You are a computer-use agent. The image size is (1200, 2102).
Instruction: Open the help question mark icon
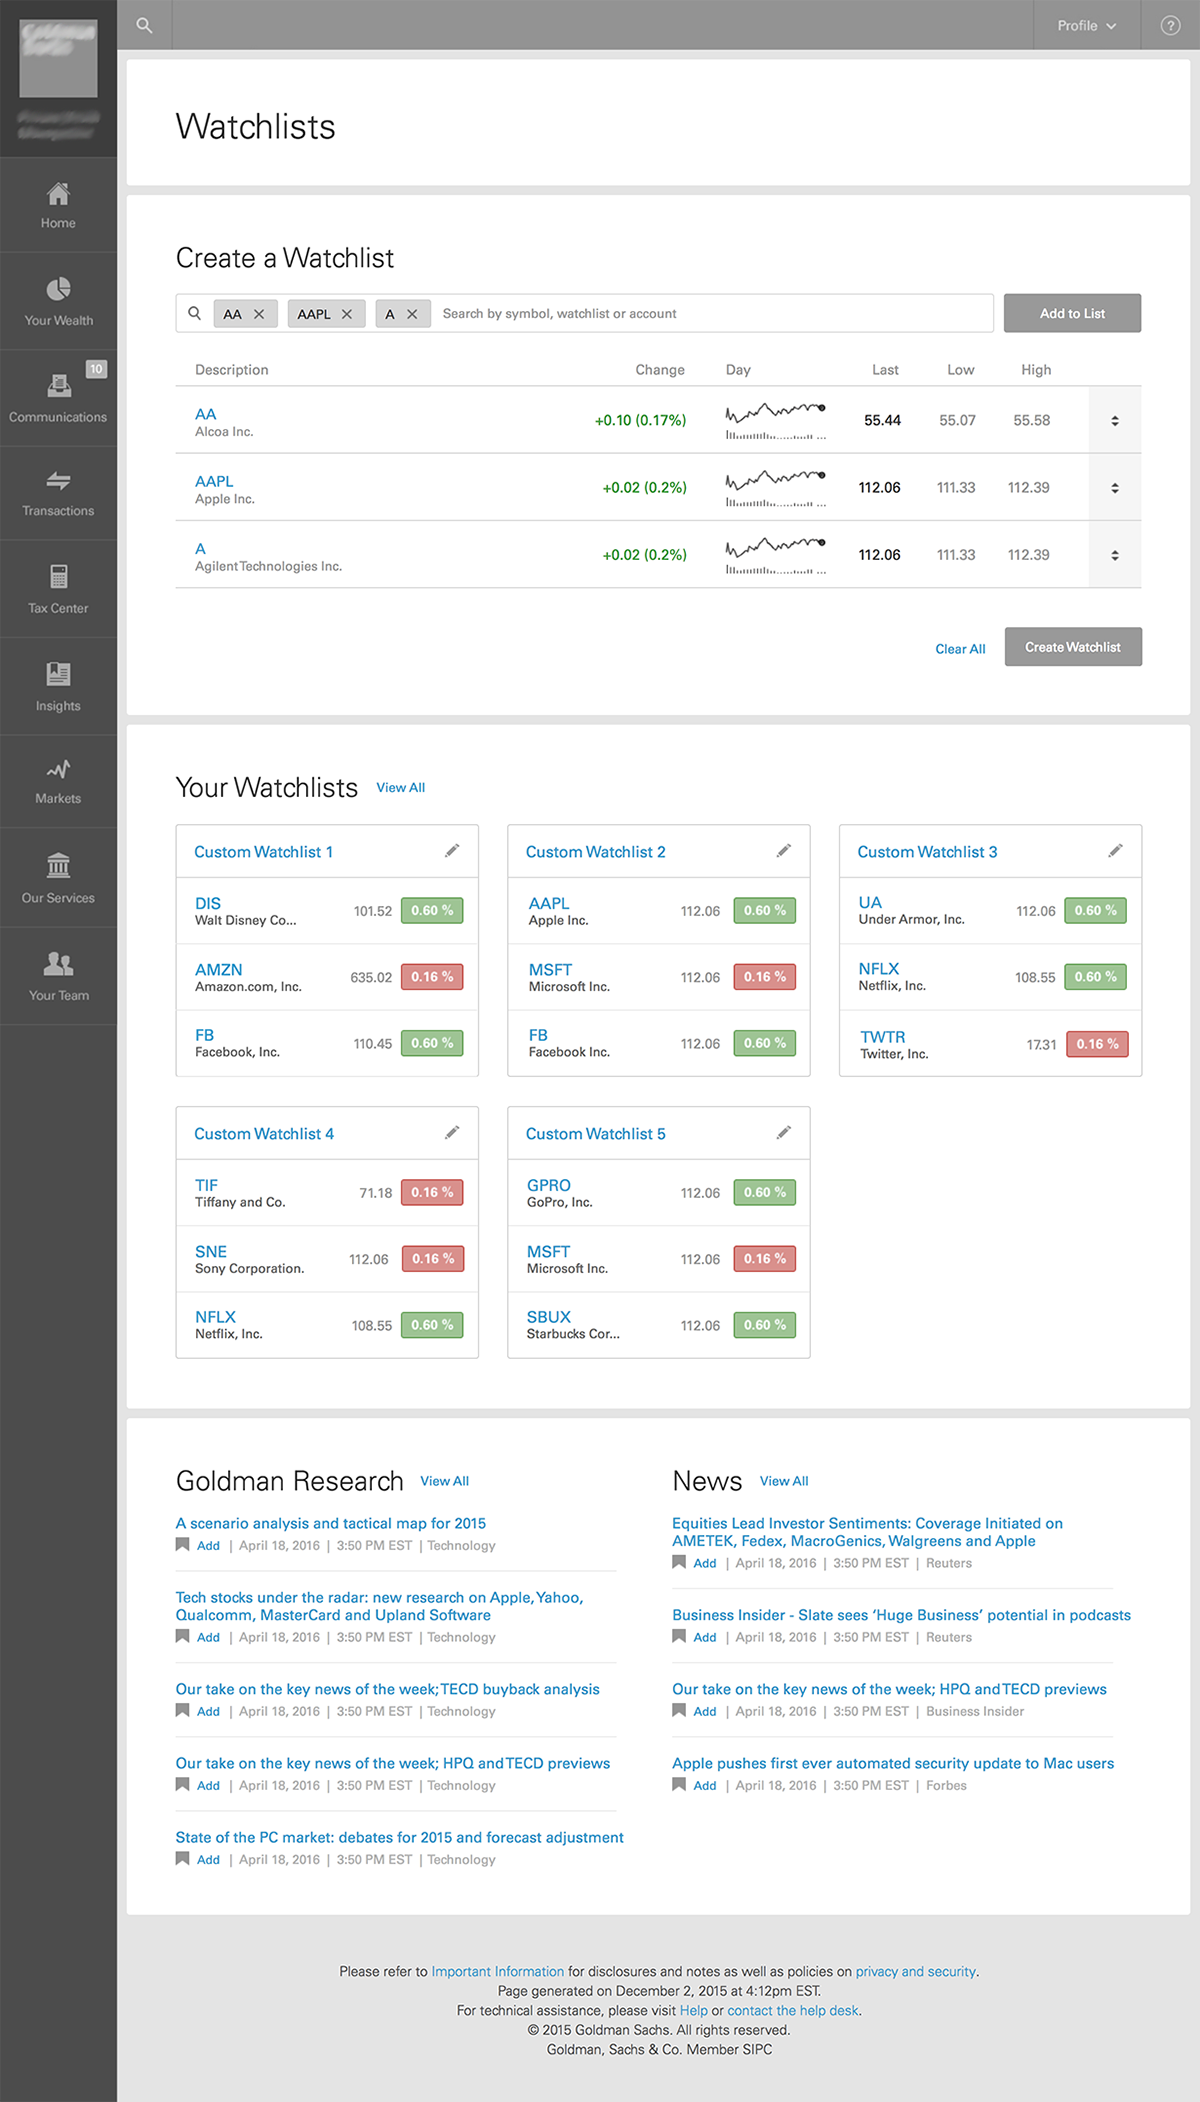(1170, 25)
